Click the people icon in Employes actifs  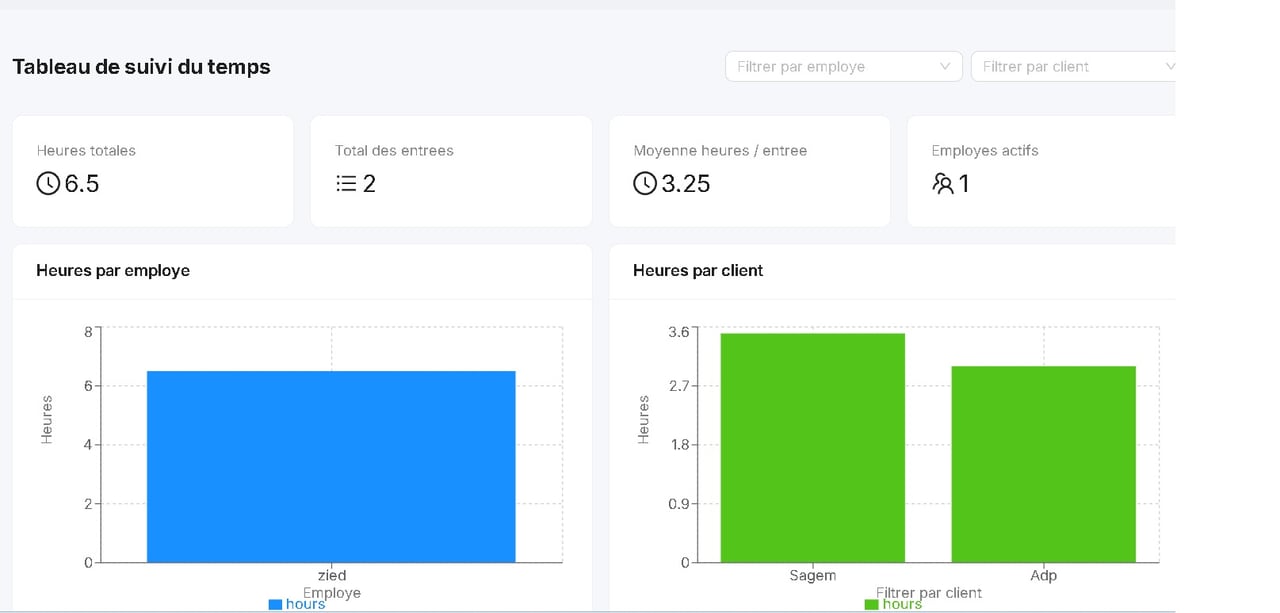943,183
